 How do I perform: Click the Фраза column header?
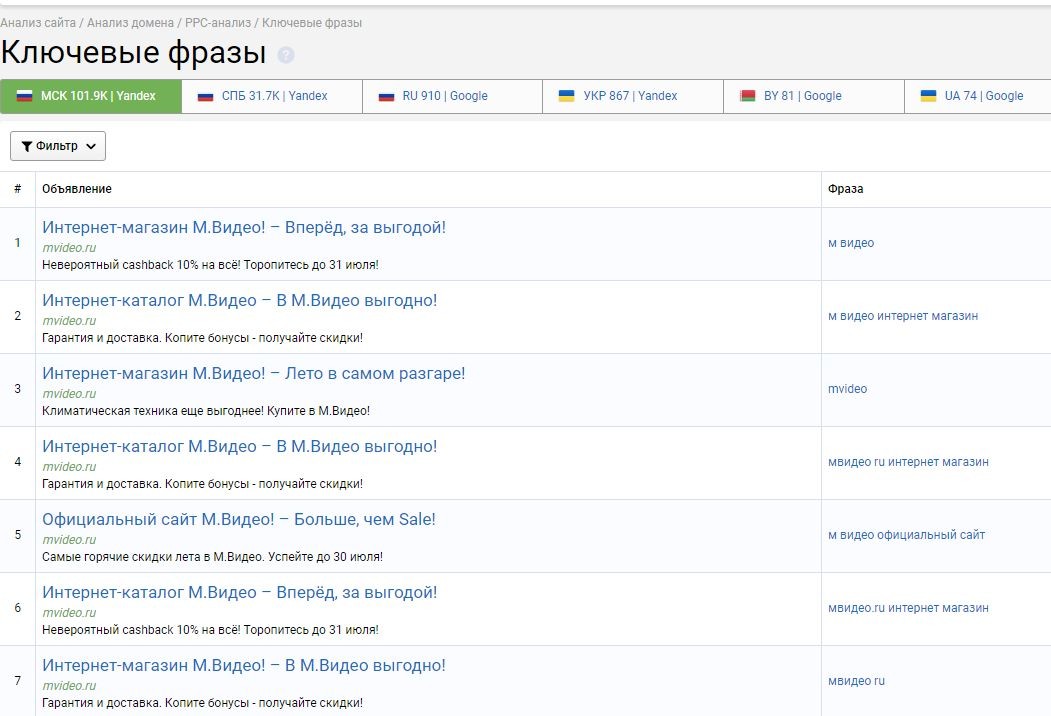click(845, 189)
